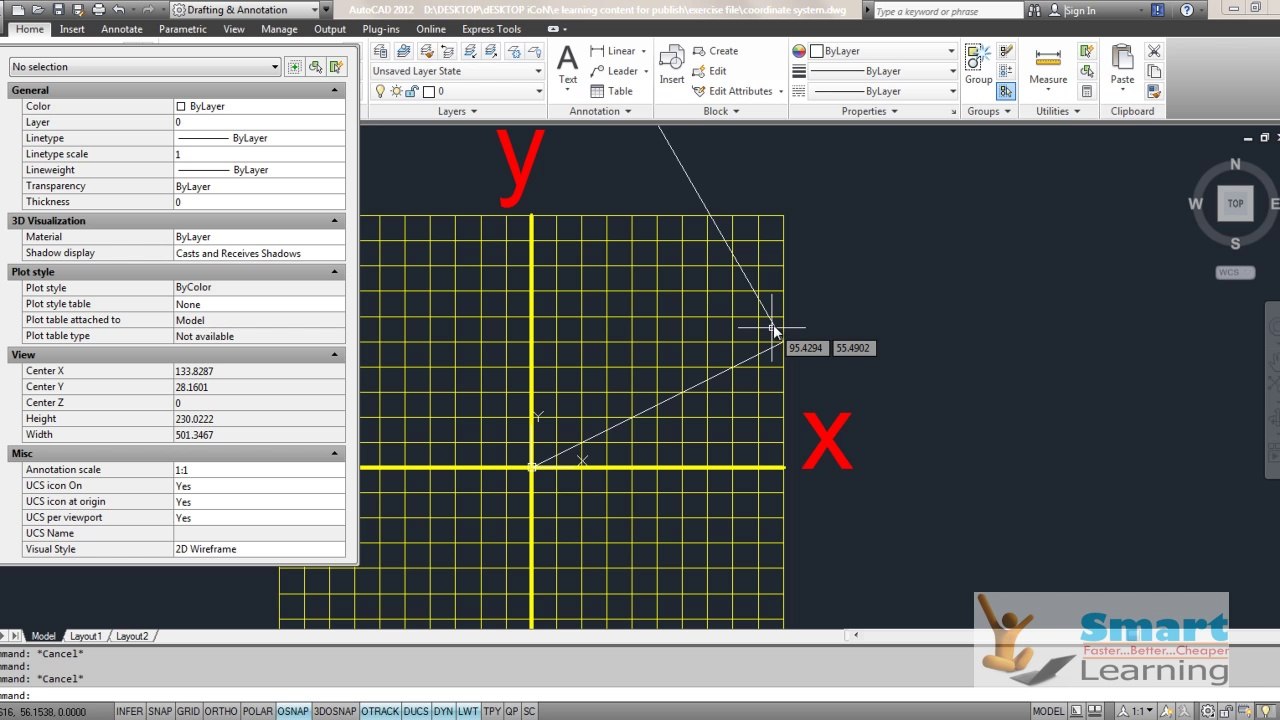This screenshot has width=1280, height=720.
Task: Expand the Annotation panel title
Action: (600, 111)
